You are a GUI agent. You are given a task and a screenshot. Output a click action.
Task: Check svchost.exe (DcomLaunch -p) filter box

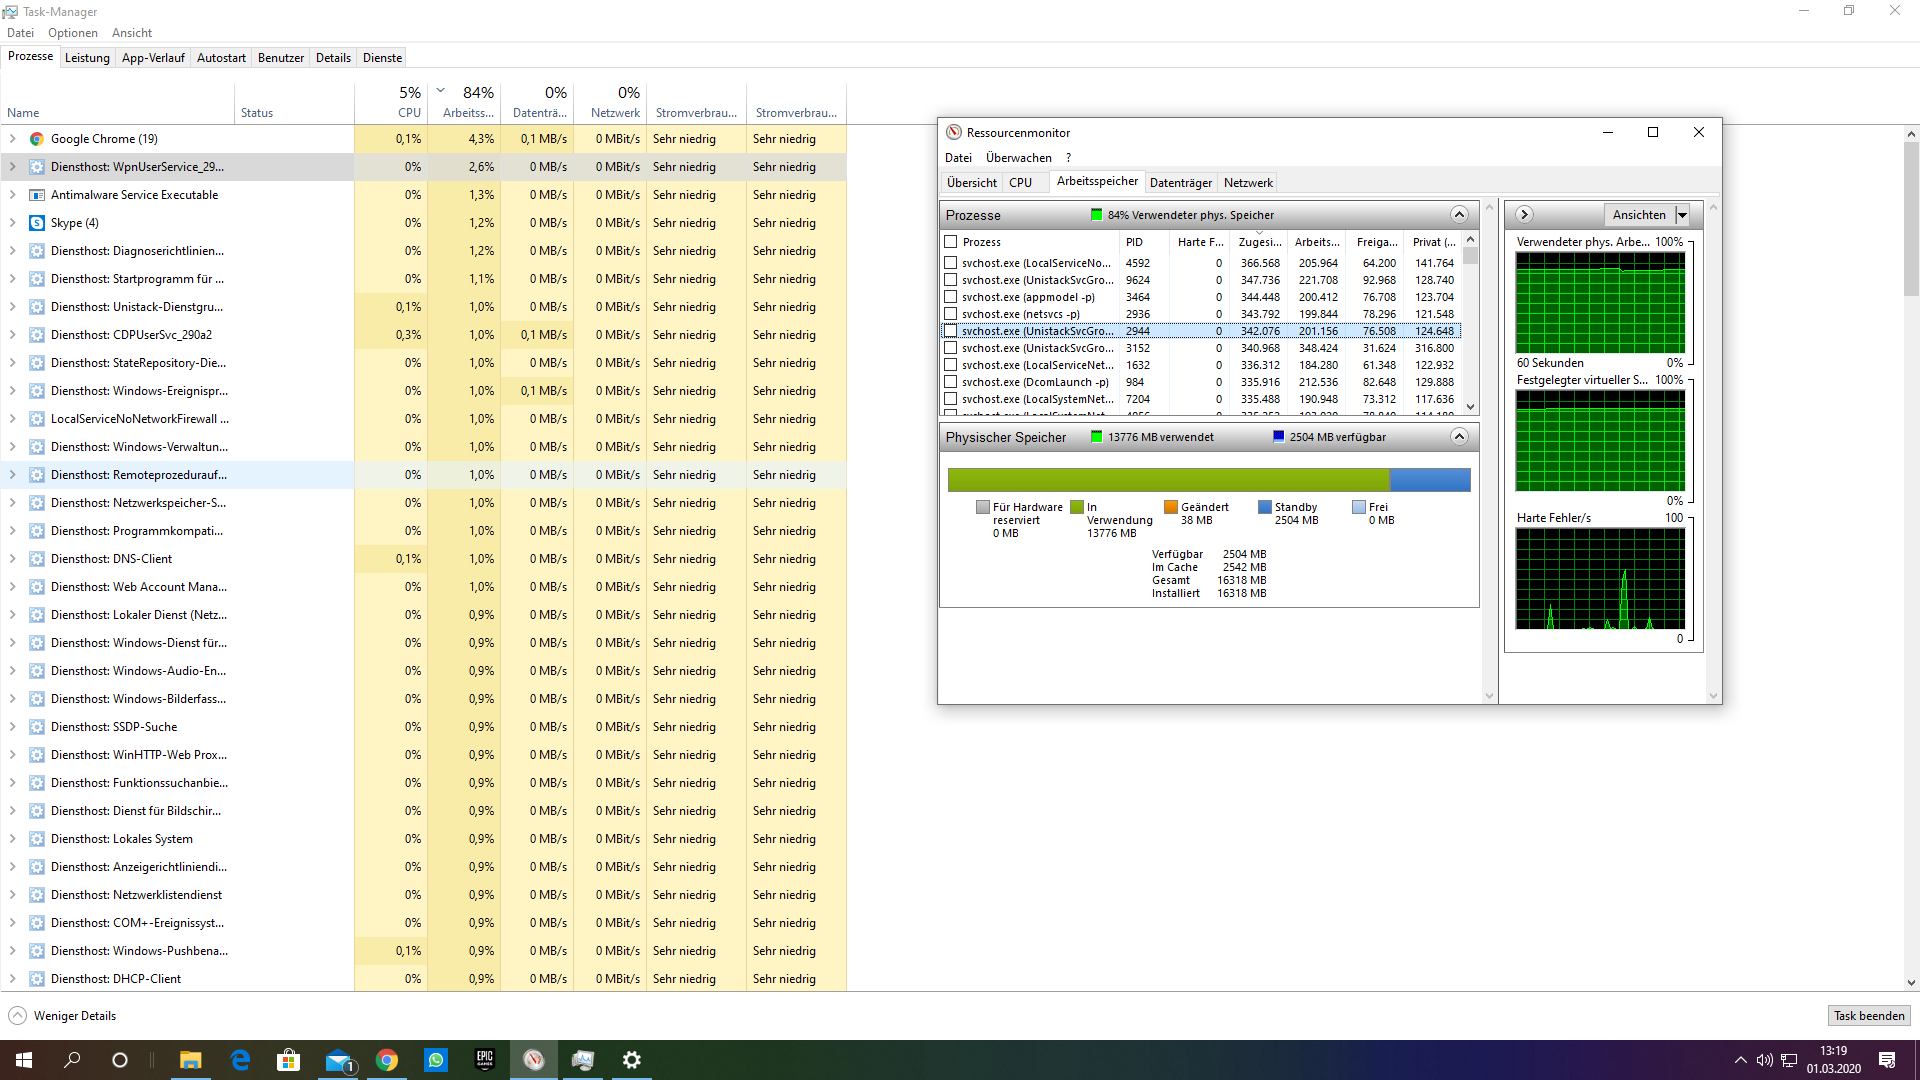pyautogui.click(x=950, y=382)
